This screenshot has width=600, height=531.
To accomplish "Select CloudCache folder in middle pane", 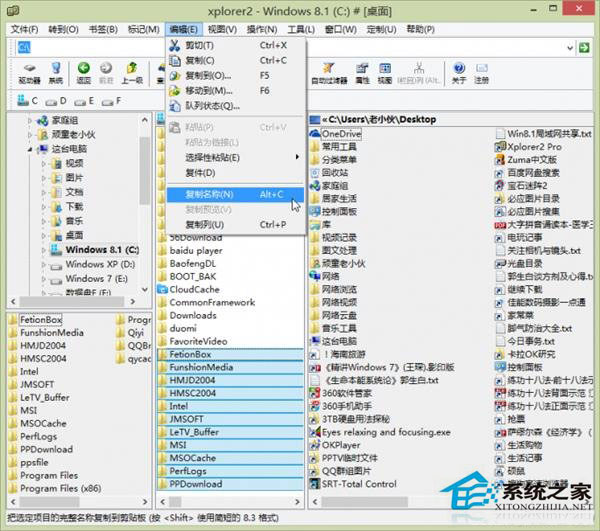I will (x=189, y=290).
